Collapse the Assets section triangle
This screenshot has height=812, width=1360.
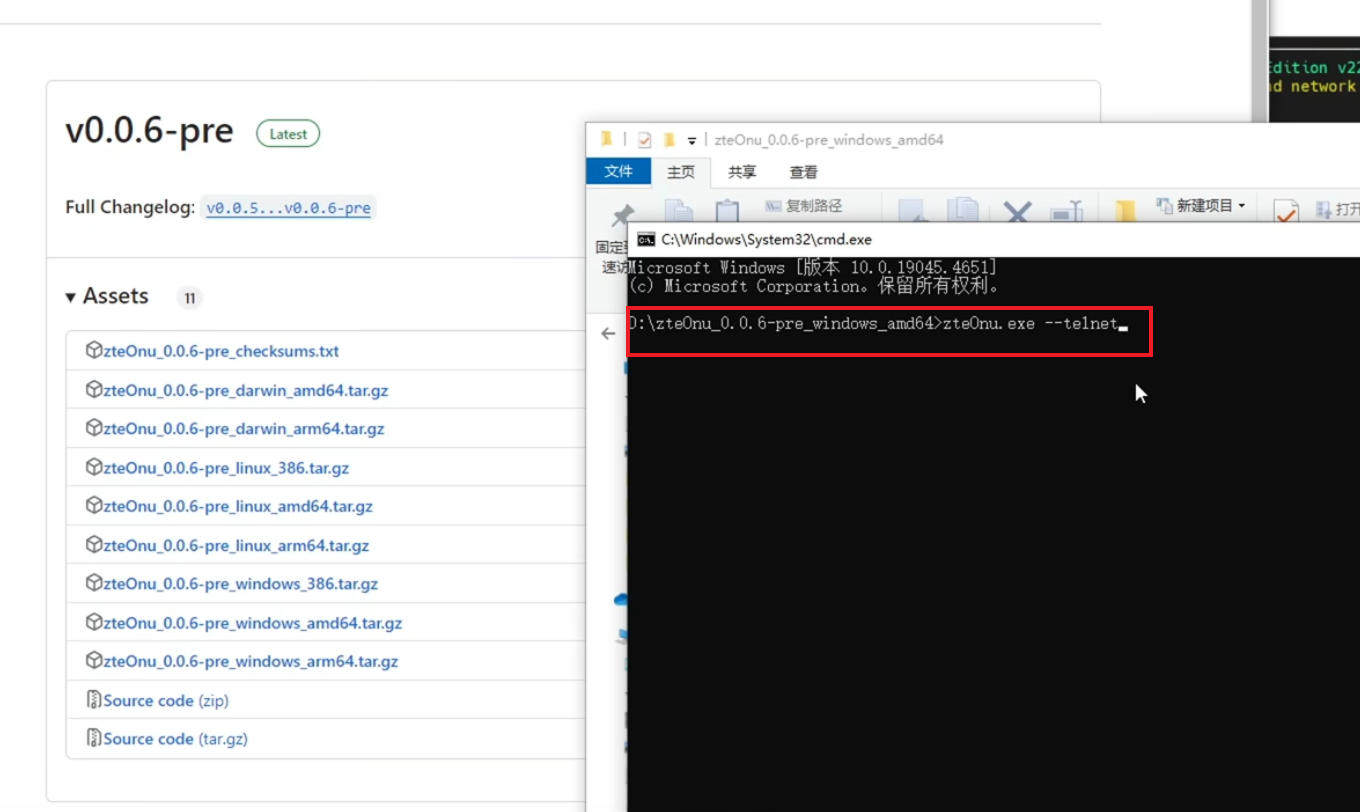[71, 297]
